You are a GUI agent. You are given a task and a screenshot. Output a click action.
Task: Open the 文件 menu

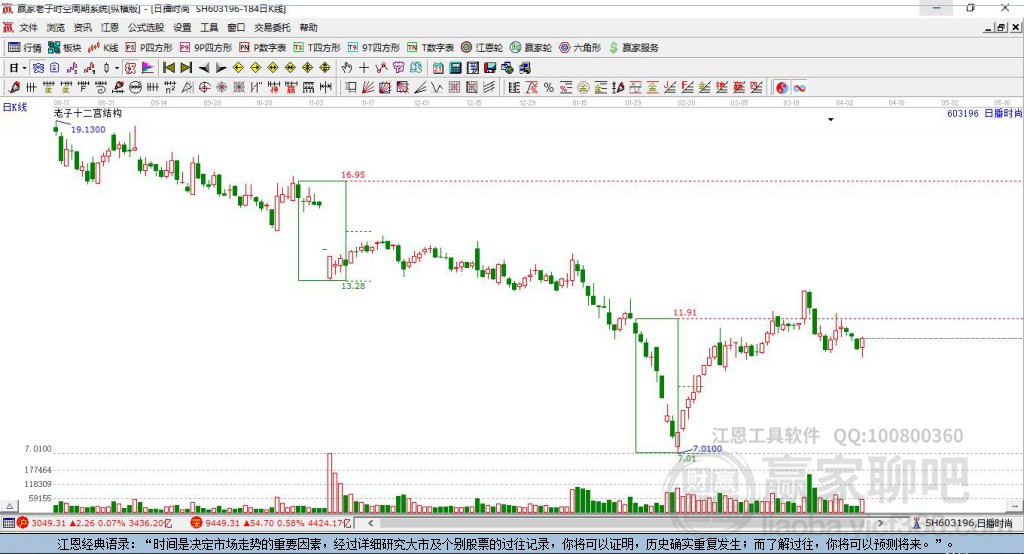[x=28, y=27]
